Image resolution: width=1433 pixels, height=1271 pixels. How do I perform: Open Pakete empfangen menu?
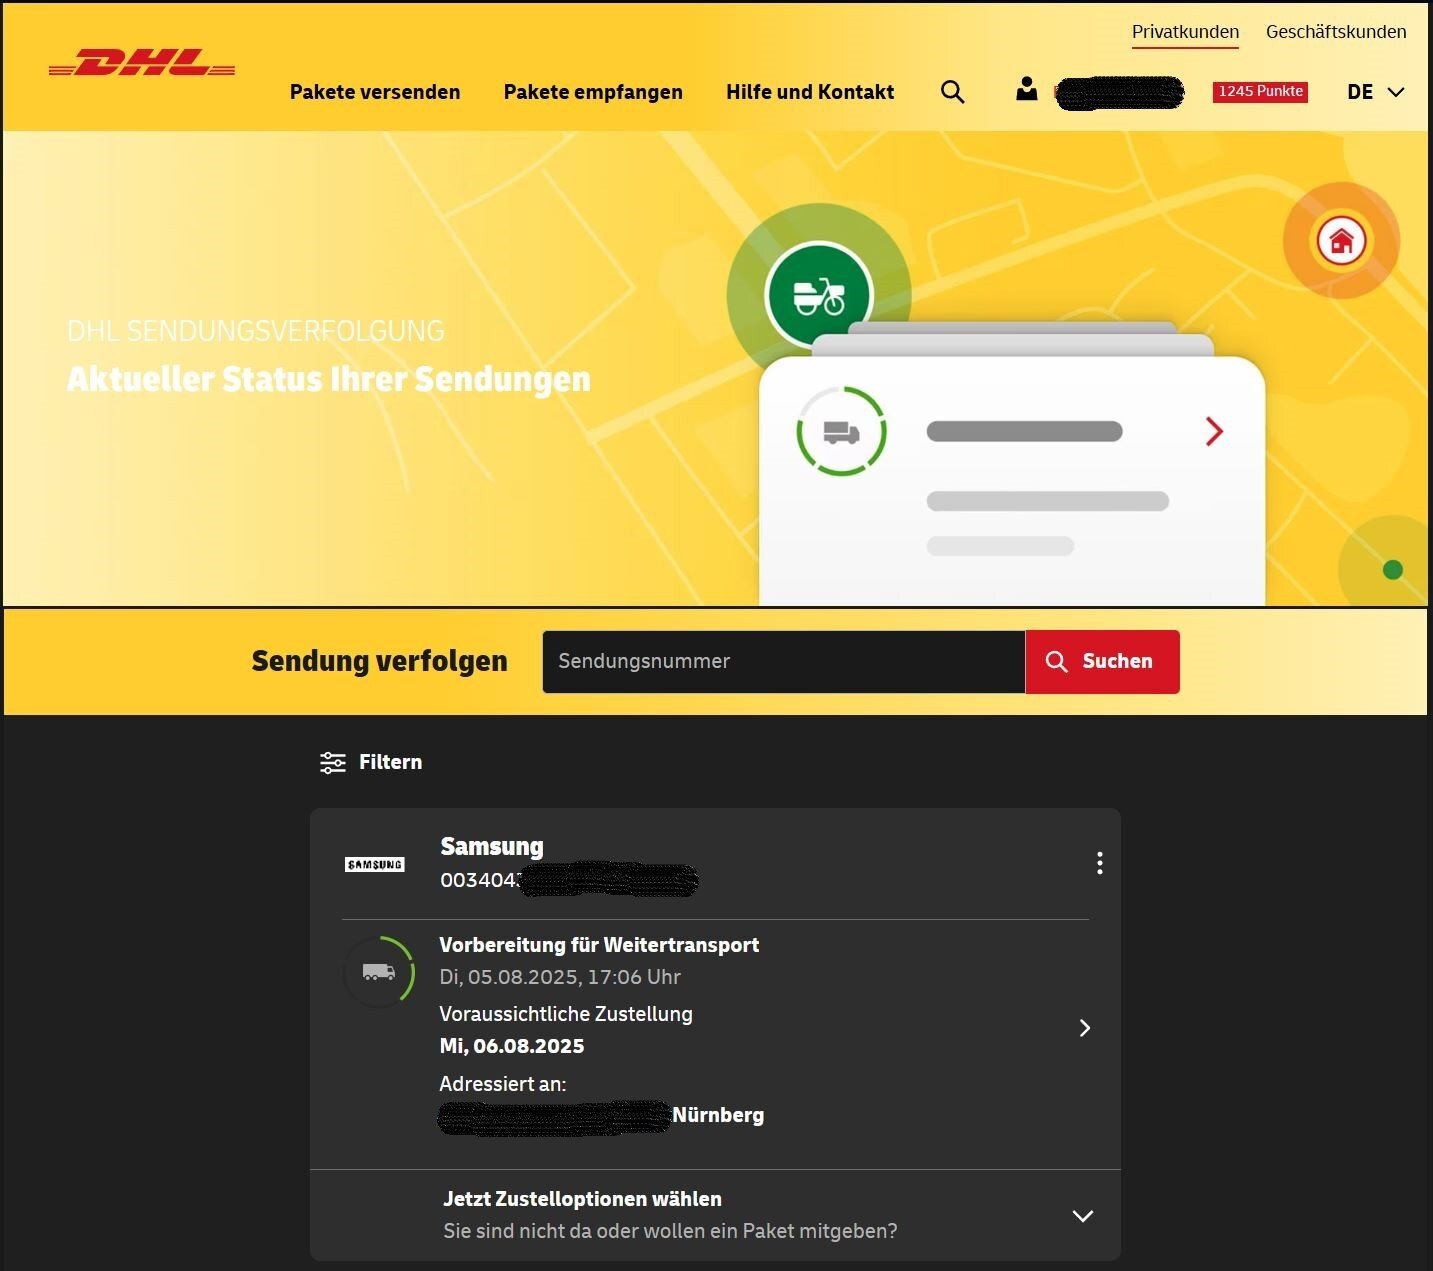pos(593,92)
